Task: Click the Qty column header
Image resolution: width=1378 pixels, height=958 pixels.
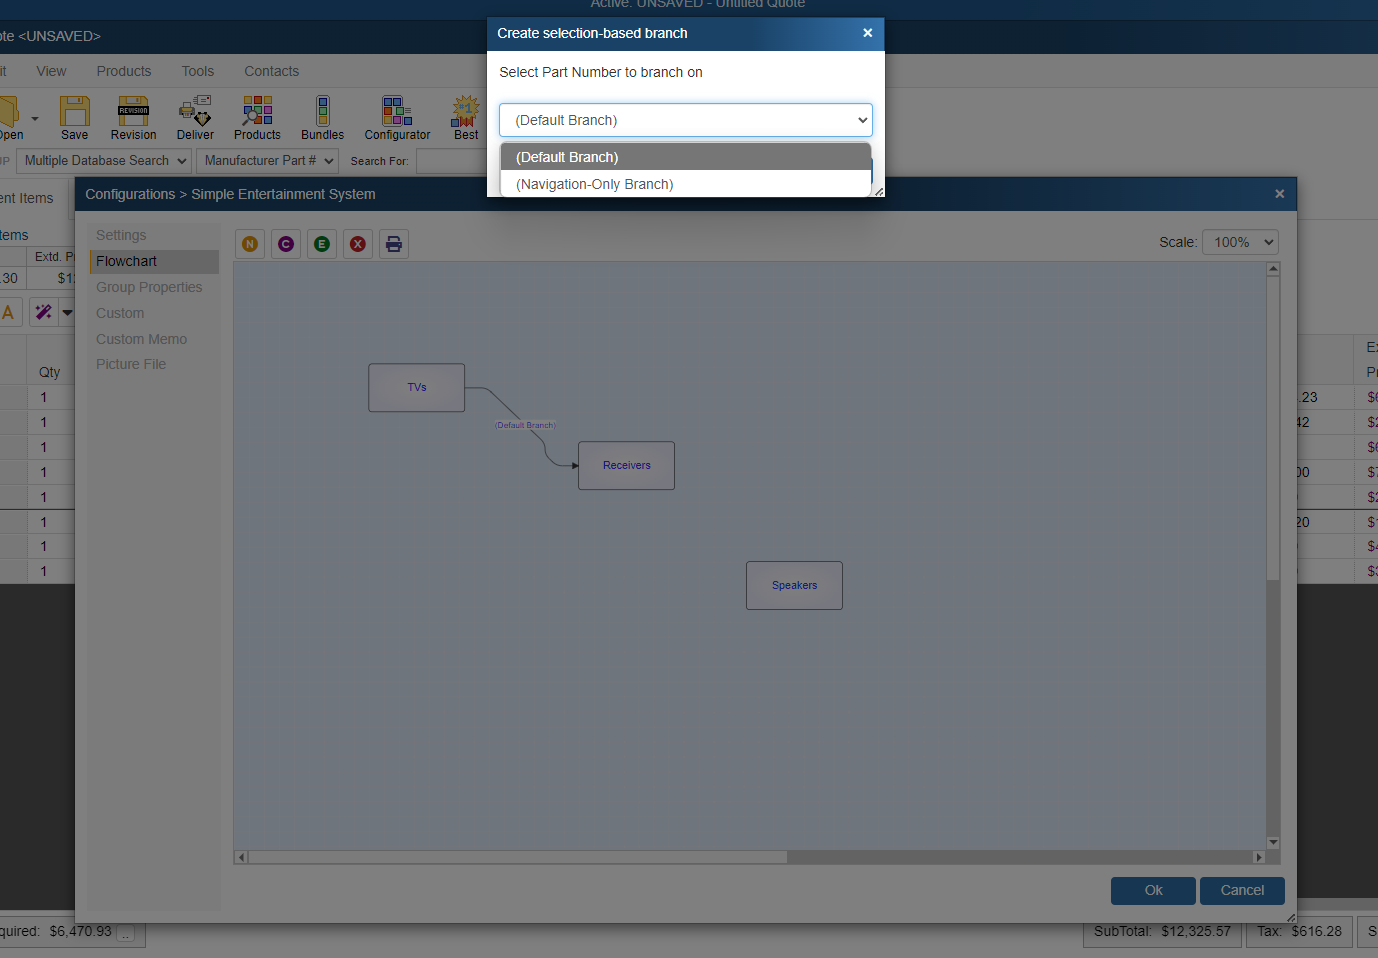Action: pyautogui.click(x=49, y=372)
